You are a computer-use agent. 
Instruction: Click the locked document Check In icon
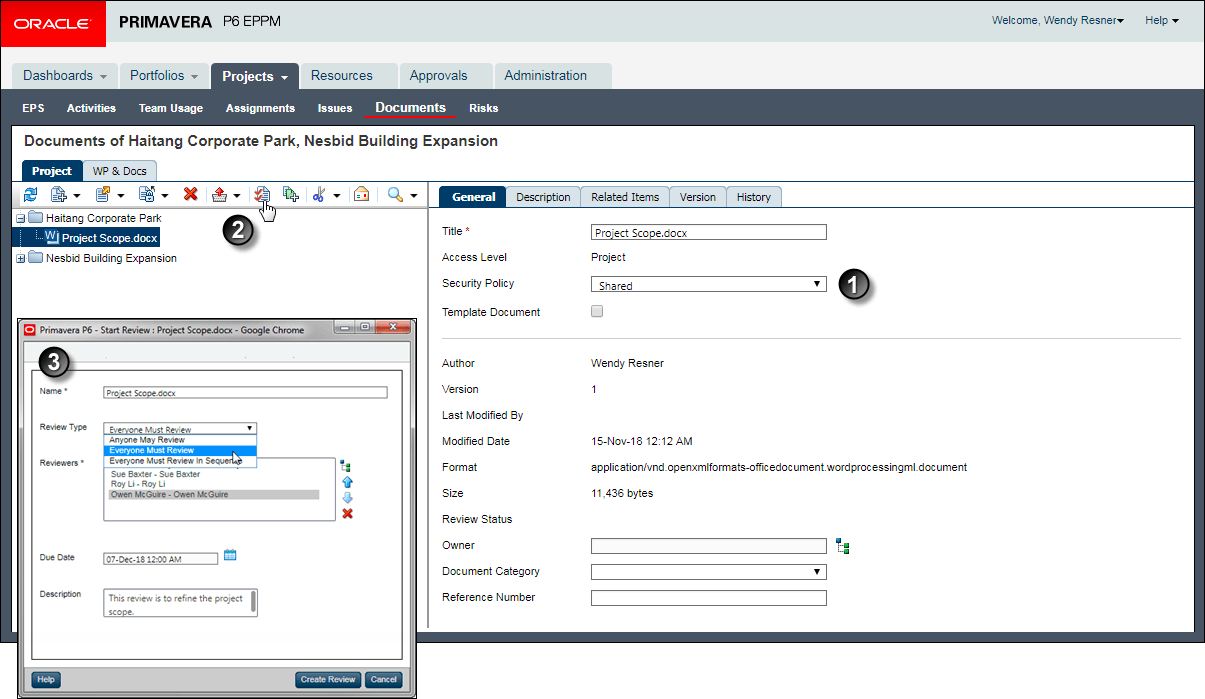(x=146, y=195)
